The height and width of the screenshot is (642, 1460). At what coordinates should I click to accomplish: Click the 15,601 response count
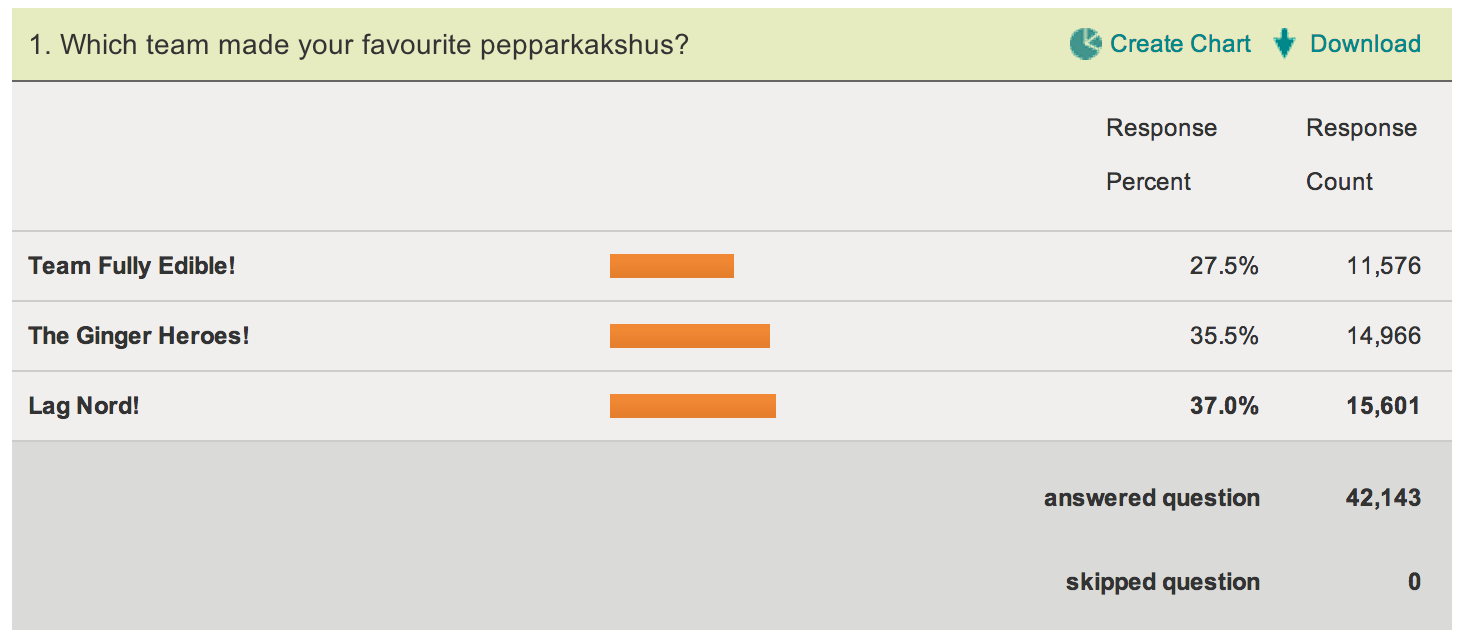click(1384, 406)
